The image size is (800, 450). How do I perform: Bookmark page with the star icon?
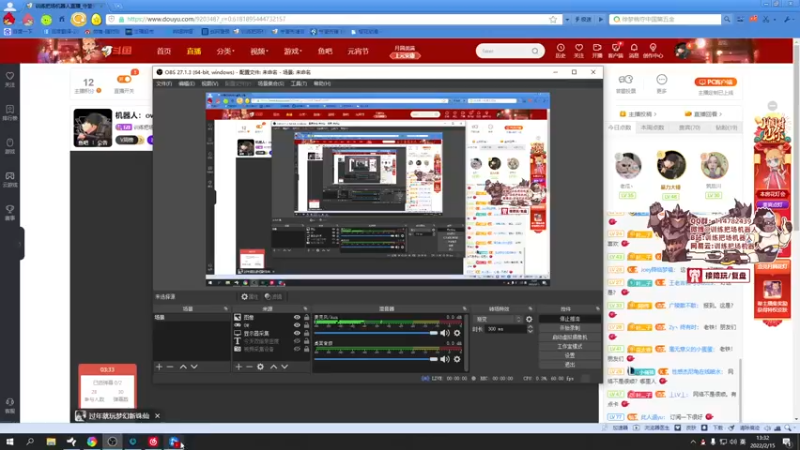pyautogui.click(x=553, y=19)
